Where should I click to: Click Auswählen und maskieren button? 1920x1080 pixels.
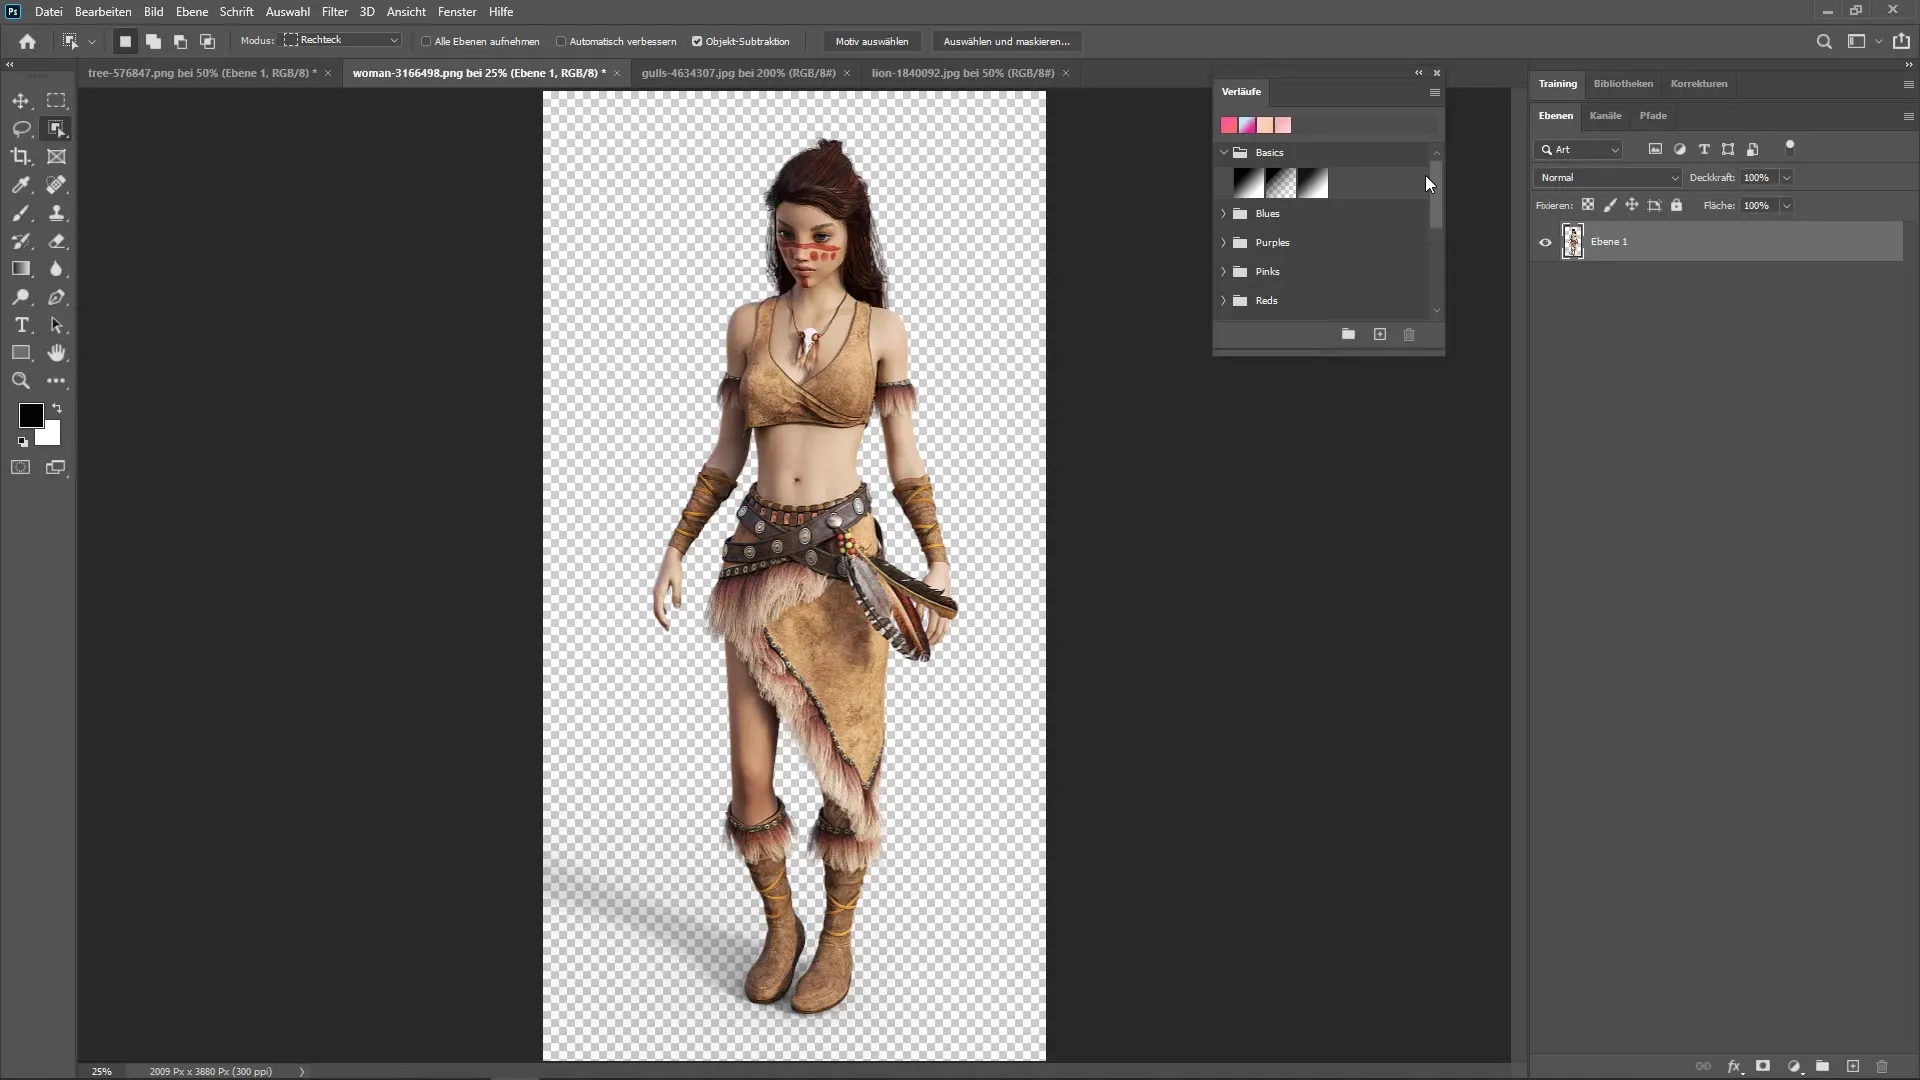[1006, 41]
